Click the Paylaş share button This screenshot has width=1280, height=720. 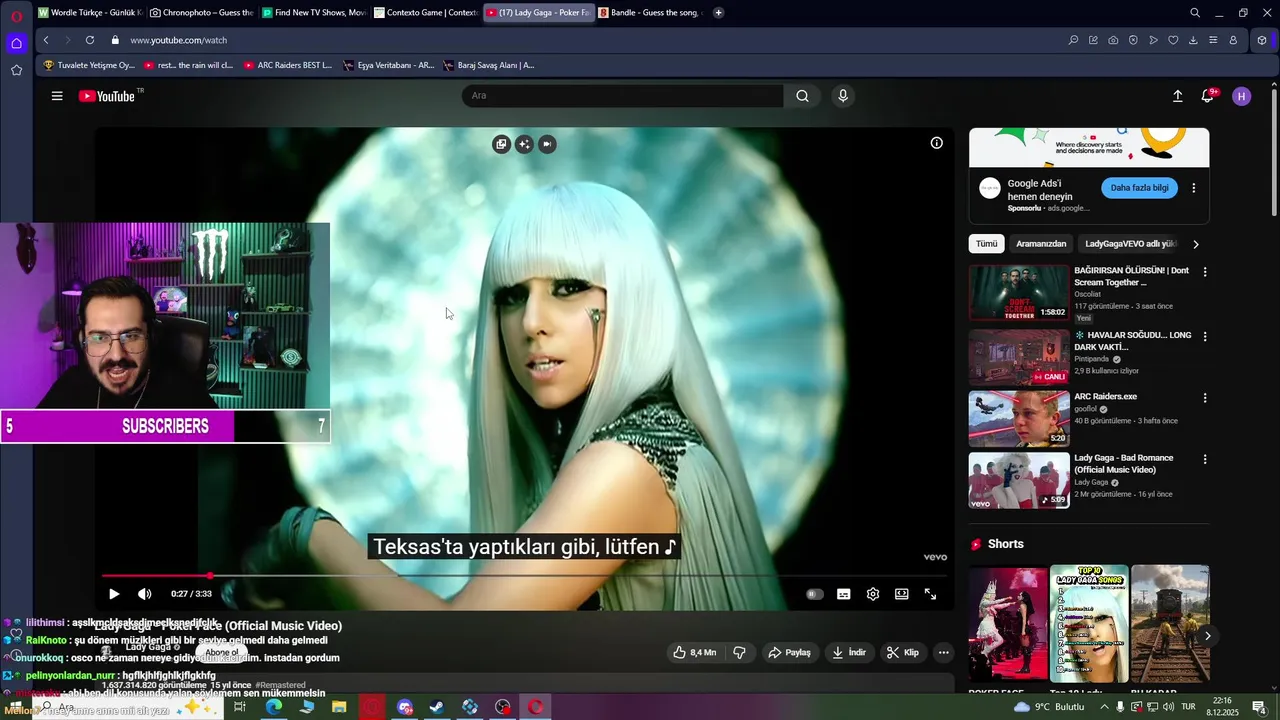[789, 652]
